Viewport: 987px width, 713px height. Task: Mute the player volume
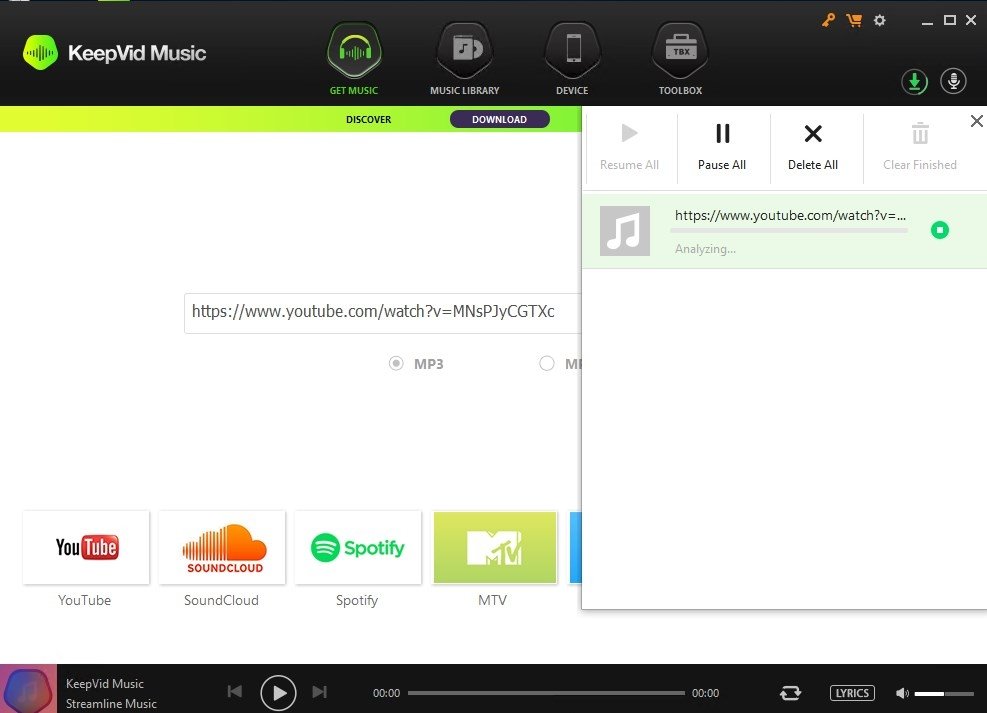pyautogui.click(x=902, y=693)
